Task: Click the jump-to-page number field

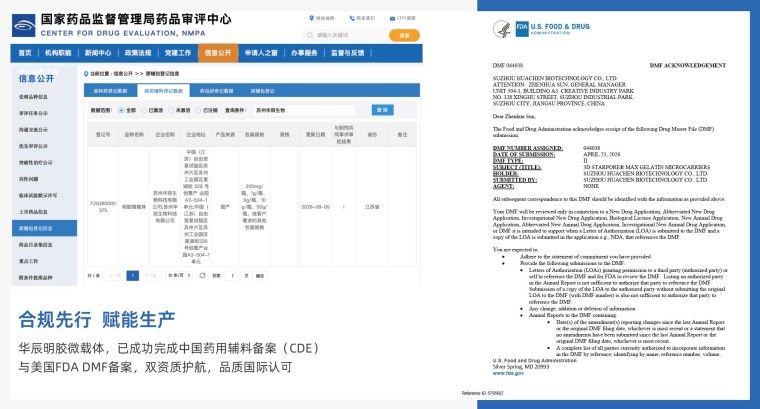Action: pyautogui.click(x=232, y=276)
